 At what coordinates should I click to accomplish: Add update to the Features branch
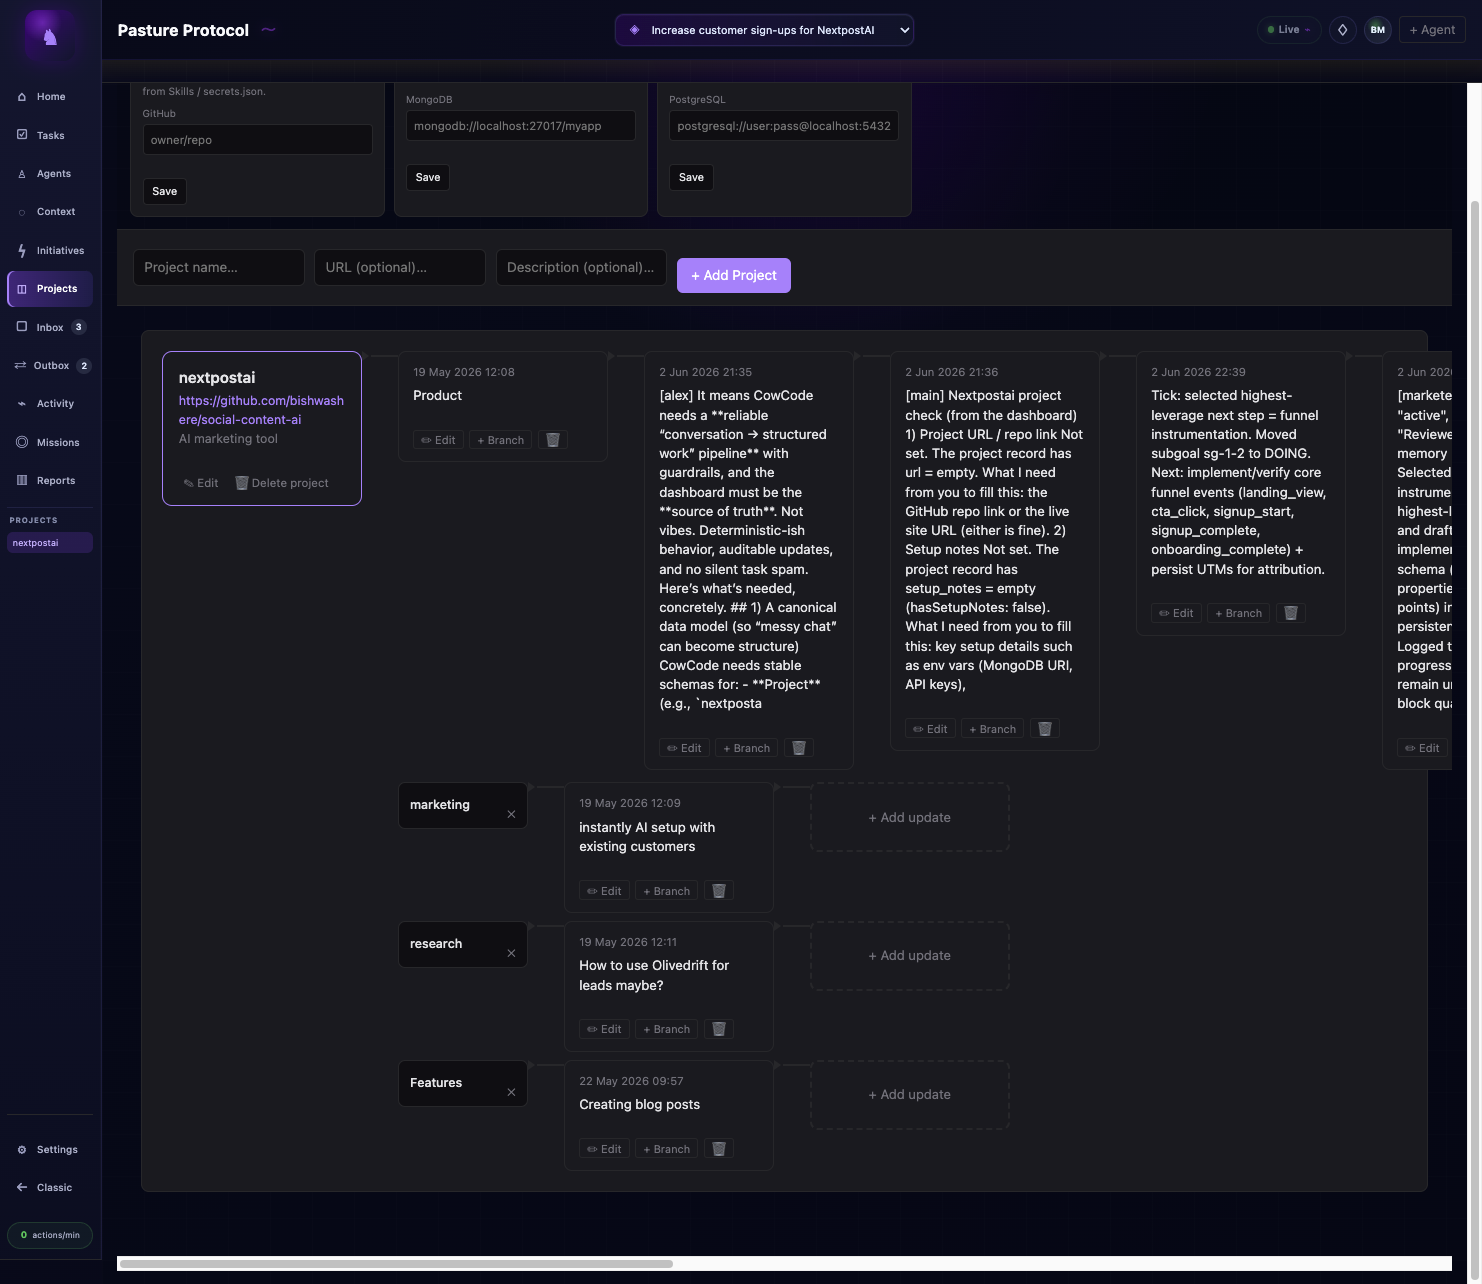[x=910, y=1095]
